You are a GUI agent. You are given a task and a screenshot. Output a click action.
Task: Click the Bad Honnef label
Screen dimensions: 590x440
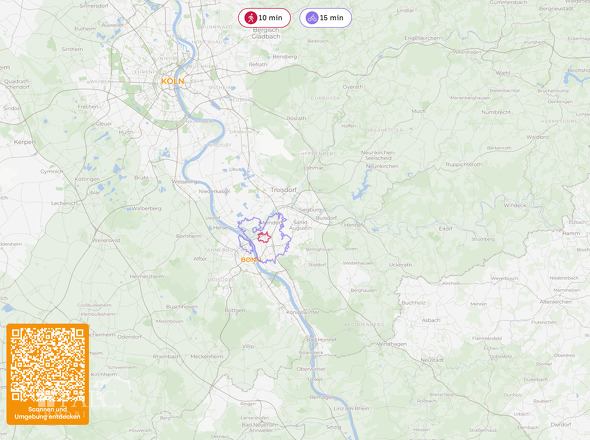point(322,340)
